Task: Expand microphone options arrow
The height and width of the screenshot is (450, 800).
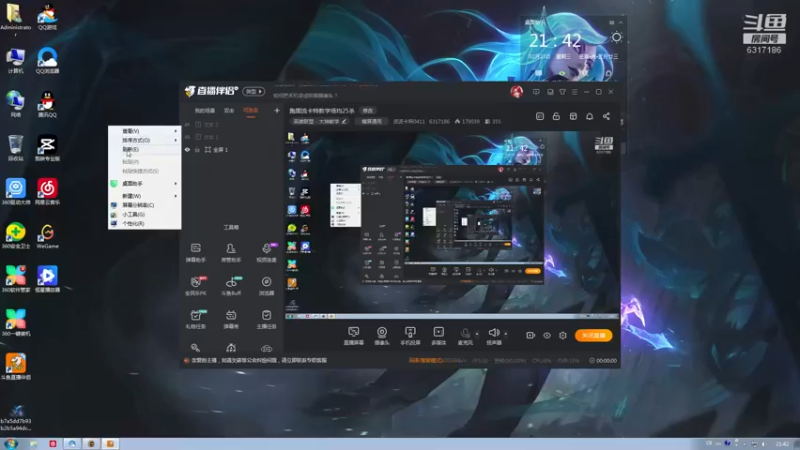Action: pyautogui.click(x=477, y=334)
